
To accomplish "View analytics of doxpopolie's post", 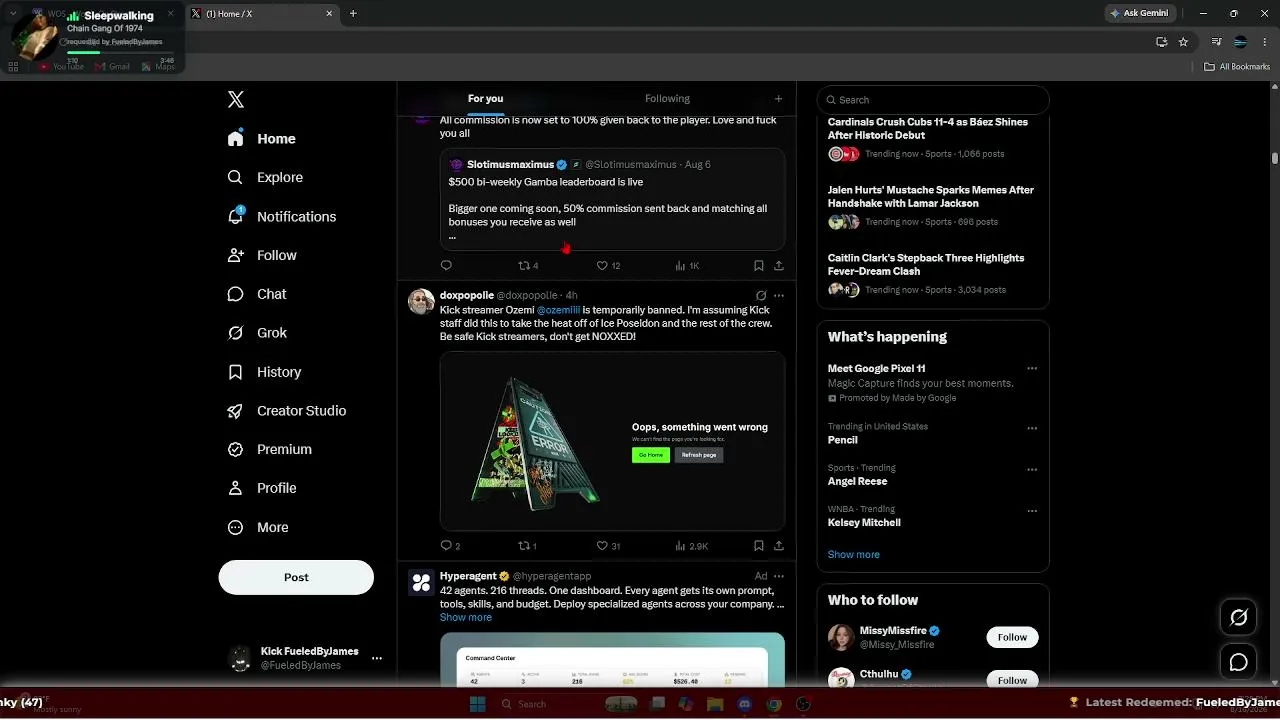I will coord(691,546).
